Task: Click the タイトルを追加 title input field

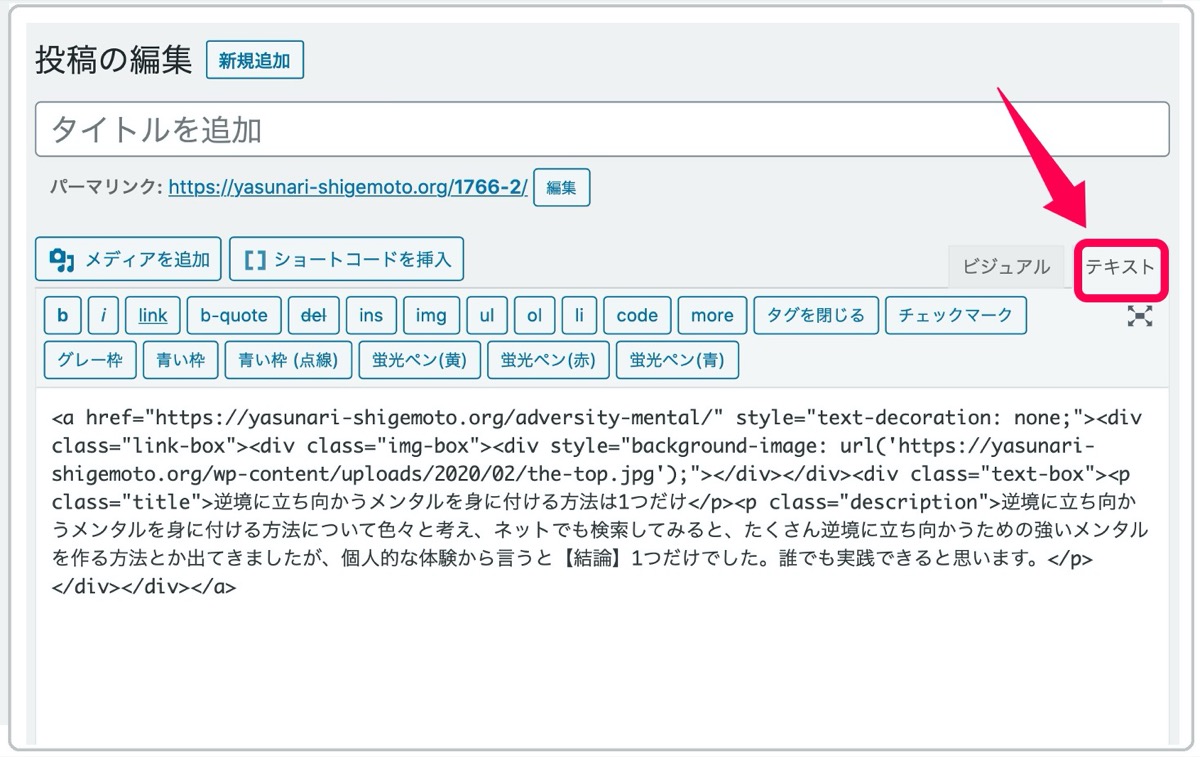Action: click(x=602, y=129)
